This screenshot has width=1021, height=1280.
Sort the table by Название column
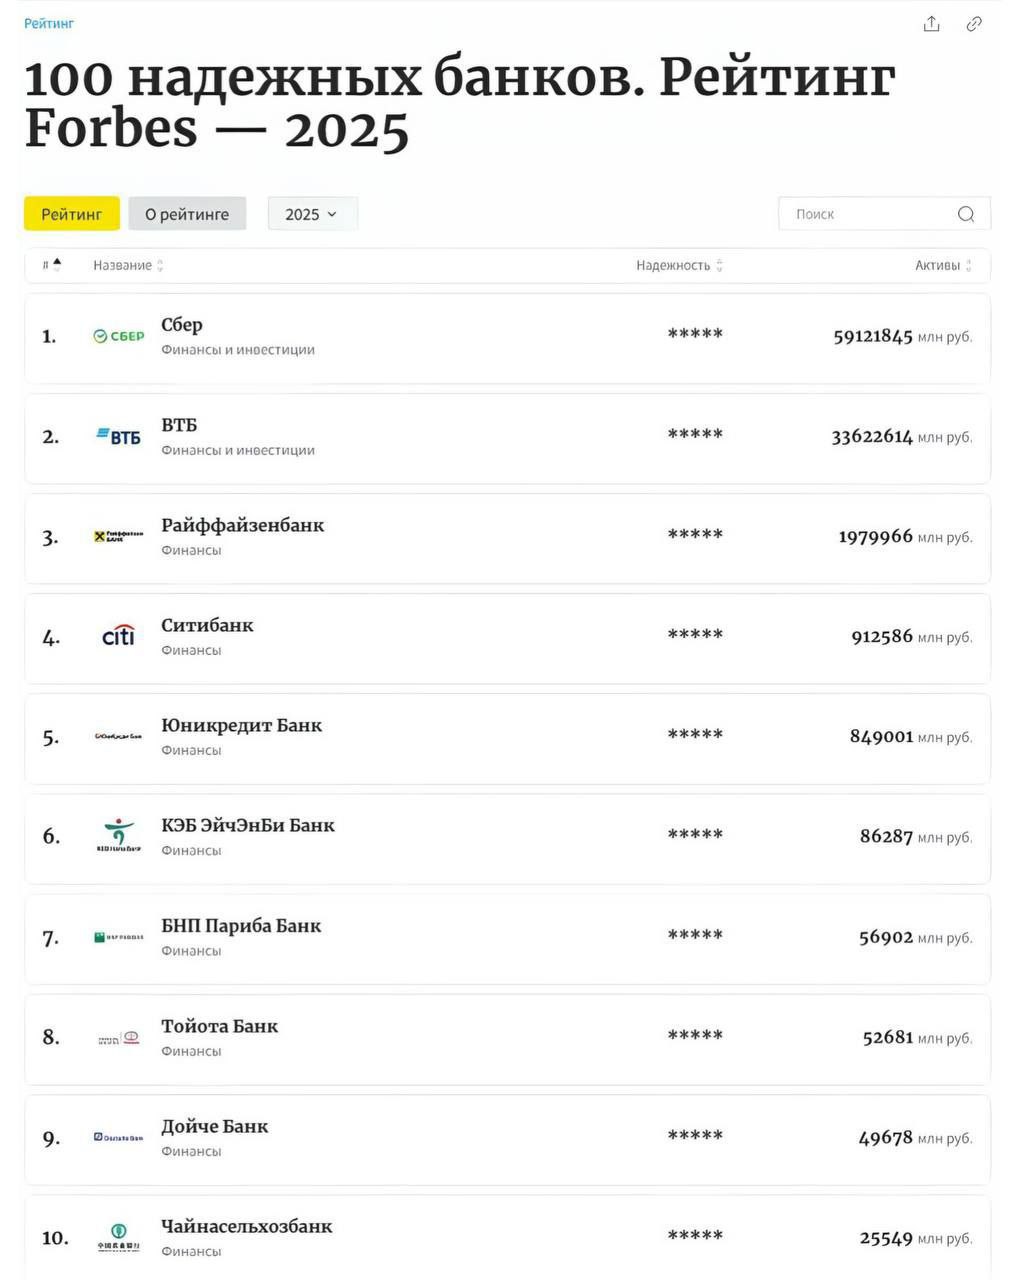coord(127,265)
